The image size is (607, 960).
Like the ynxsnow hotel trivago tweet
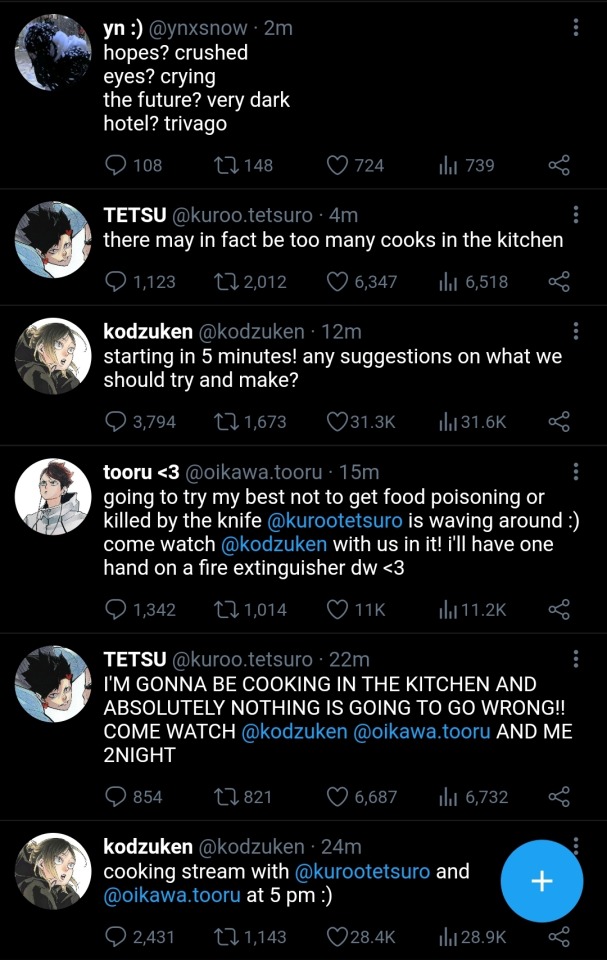tap(339, 165)
